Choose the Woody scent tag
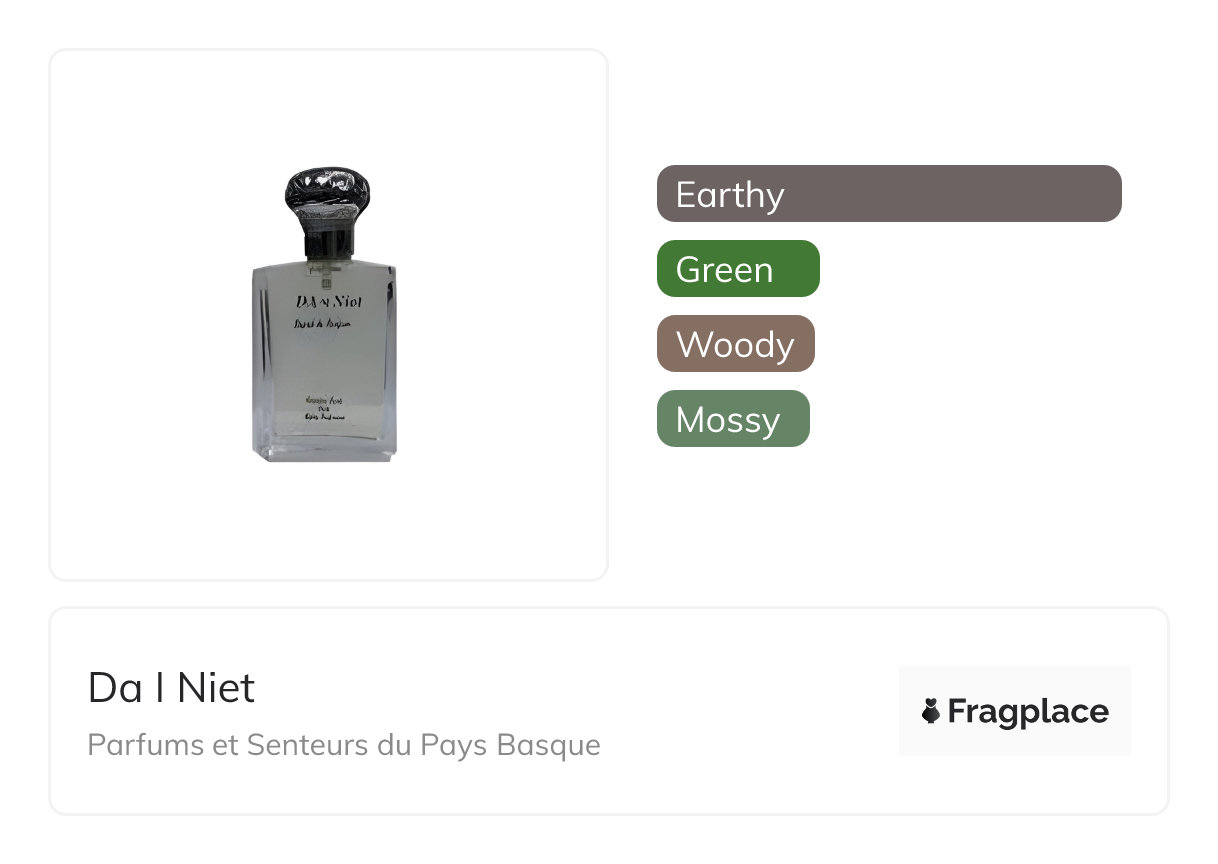 pyautogui.click(x=735, y=344)
